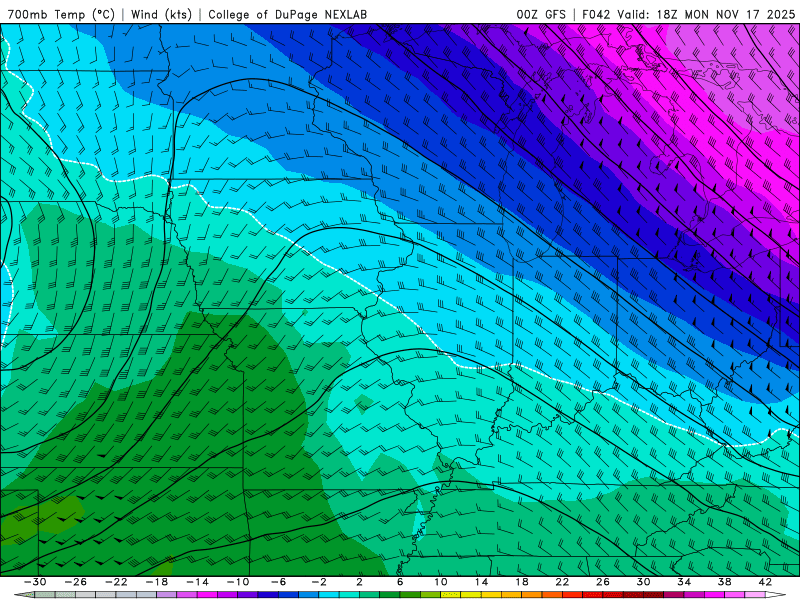Click the -22 legend value
Viewport: 800px width, 600px height.
[116, 582]
